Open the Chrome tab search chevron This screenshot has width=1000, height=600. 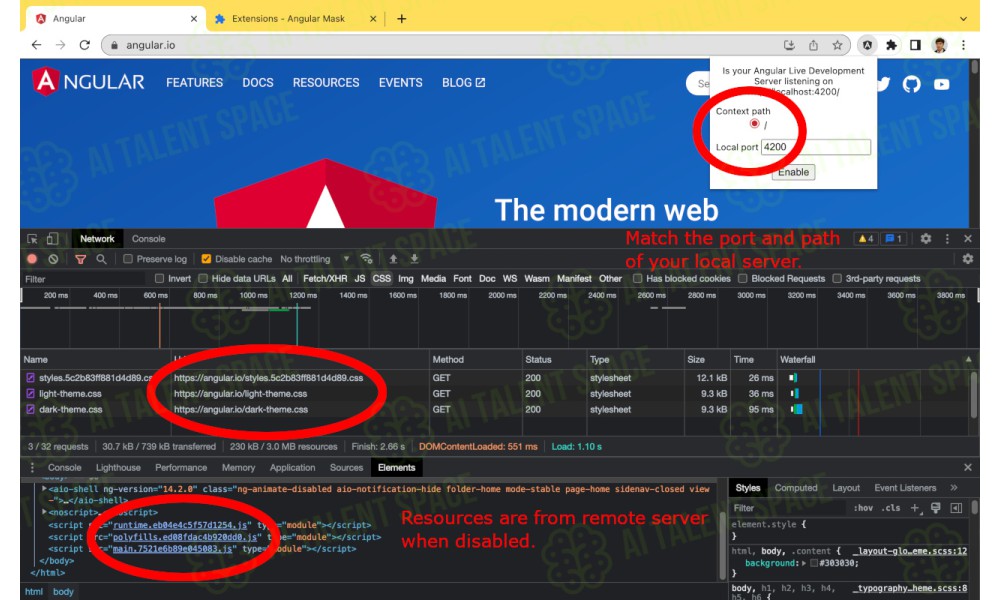(963, 19)
